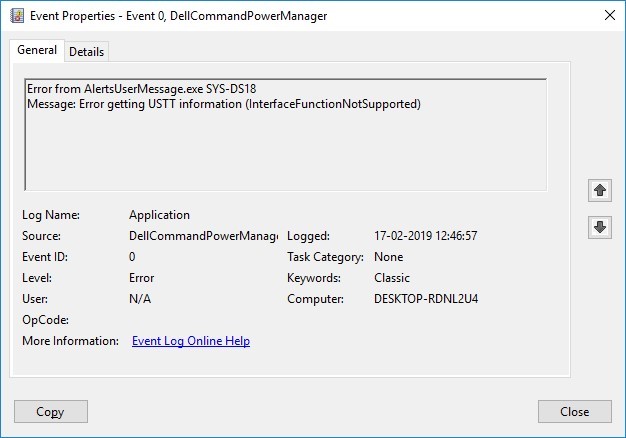Click the 'Computer:' label
The height and width of the screenshot is (438, 626).
[x=315, y=299]
